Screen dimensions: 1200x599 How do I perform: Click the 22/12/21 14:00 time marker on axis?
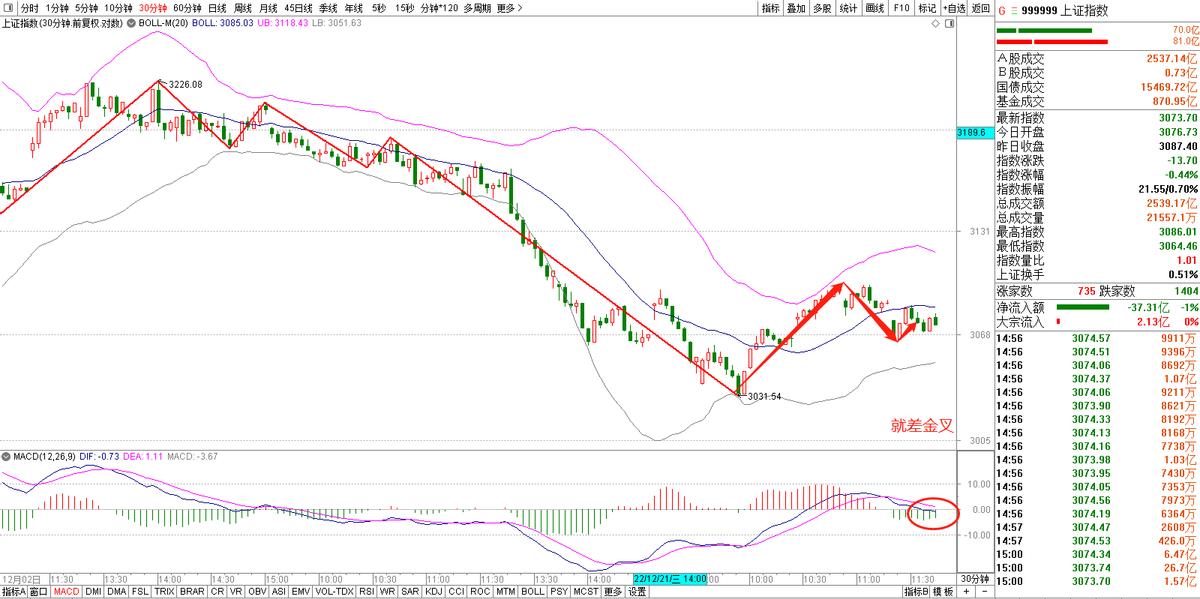click(x=670, y=578)
